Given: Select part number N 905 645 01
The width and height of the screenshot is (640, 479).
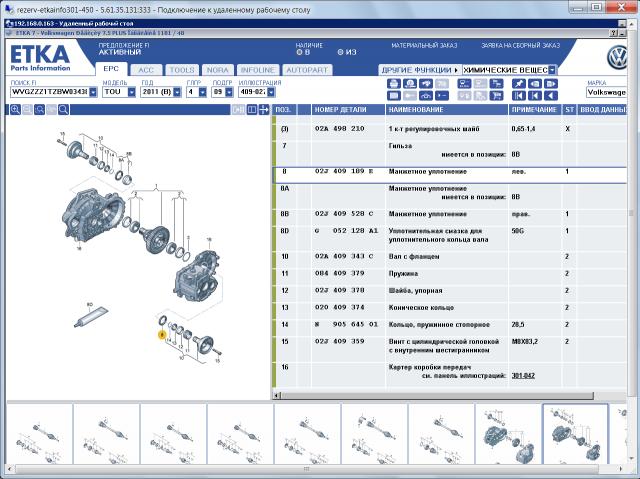Looking at the screenshot, I should [346, 325].
